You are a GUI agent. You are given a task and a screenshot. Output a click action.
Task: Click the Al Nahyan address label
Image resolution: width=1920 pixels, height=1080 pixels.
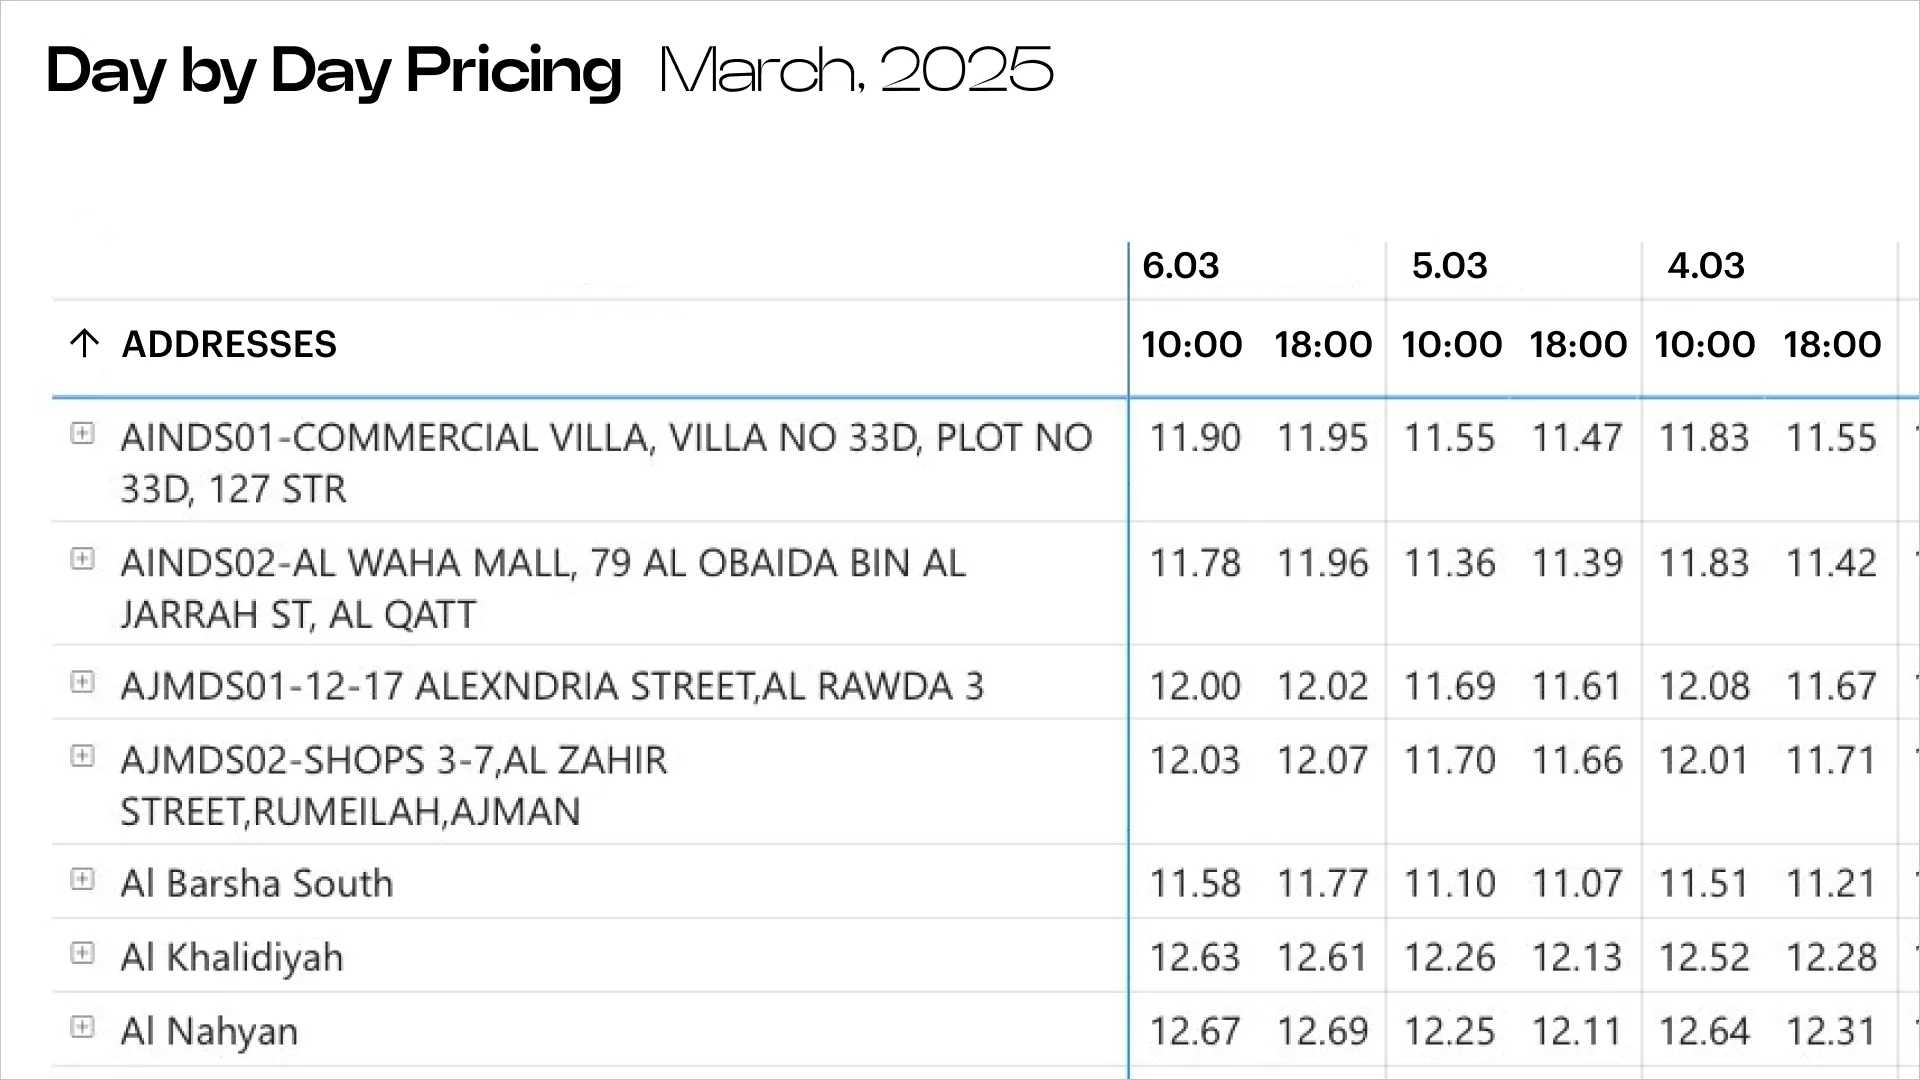coord(209,1032)
